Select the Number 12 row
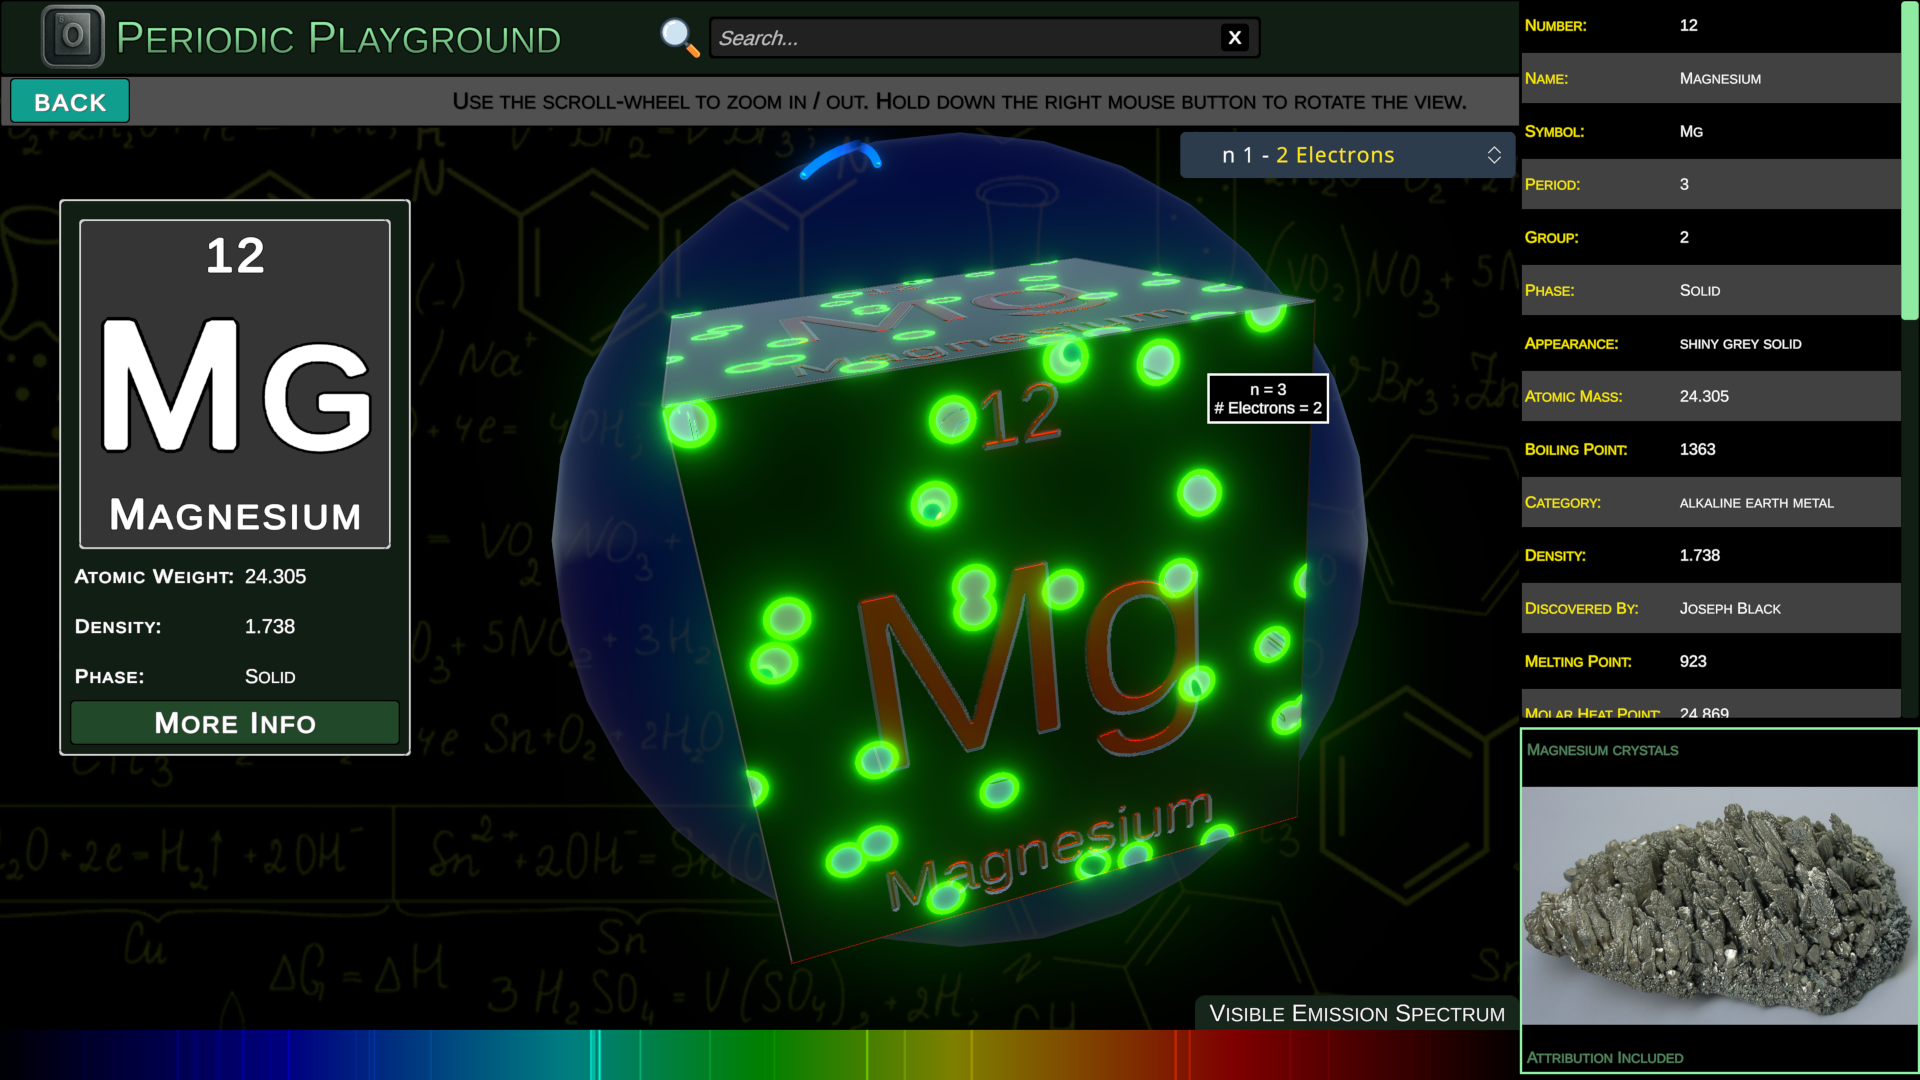This screenshot has width=1920, height=1080. 1711,25
